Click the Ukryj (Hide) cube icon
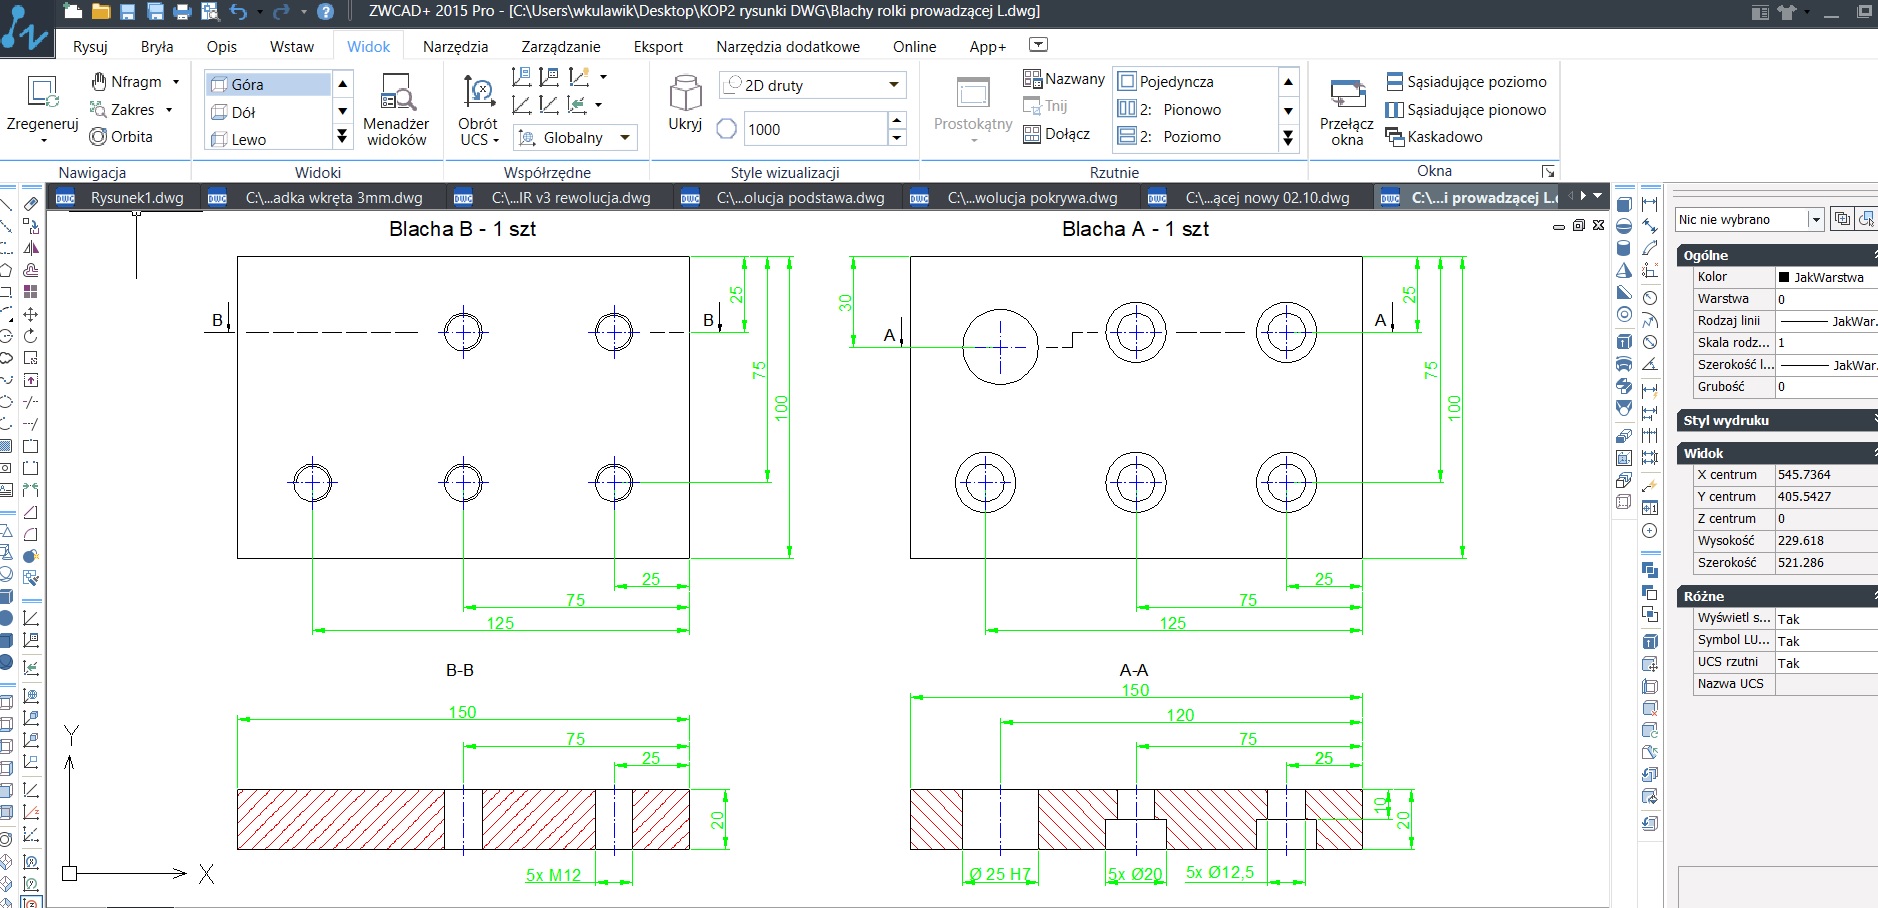Image resolution: width=1878 pixels, height=908 pixels. [x=685, y=93]
